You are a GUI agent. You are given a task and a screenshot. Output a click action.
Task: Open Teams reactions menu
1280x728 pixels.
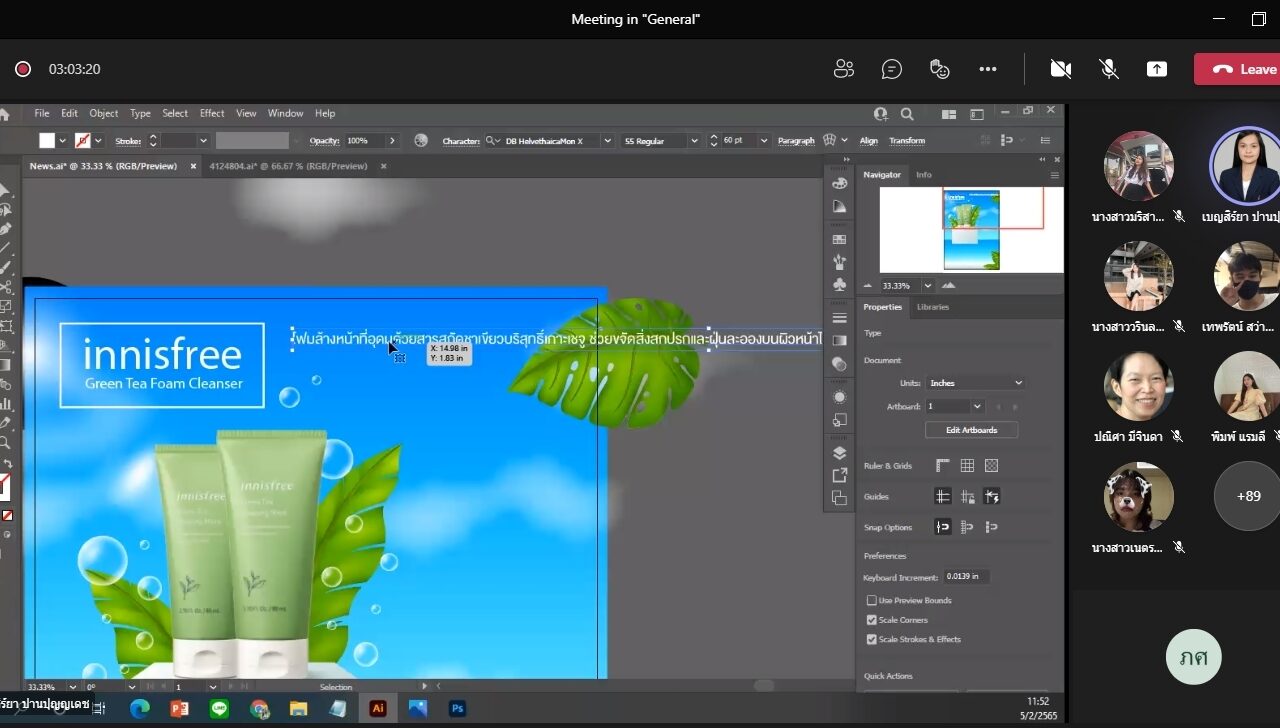[940, 69]
